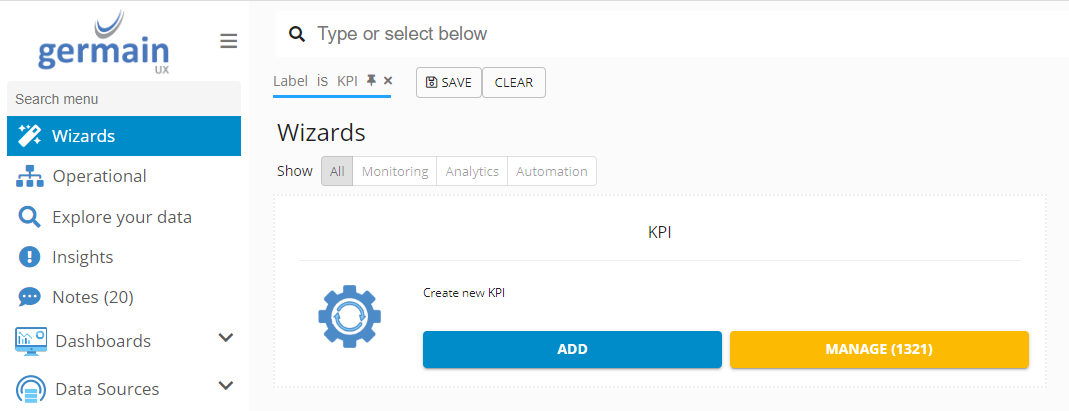Select the All show filter
This screenshot has width=1069, height=411.
click(337, 171)
